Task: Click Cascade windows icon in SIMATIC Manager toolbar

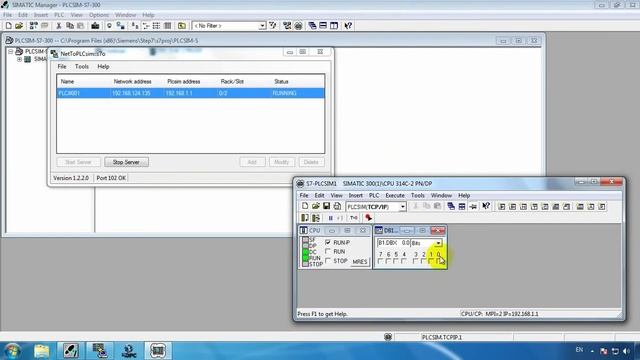Action: point(312,26)
